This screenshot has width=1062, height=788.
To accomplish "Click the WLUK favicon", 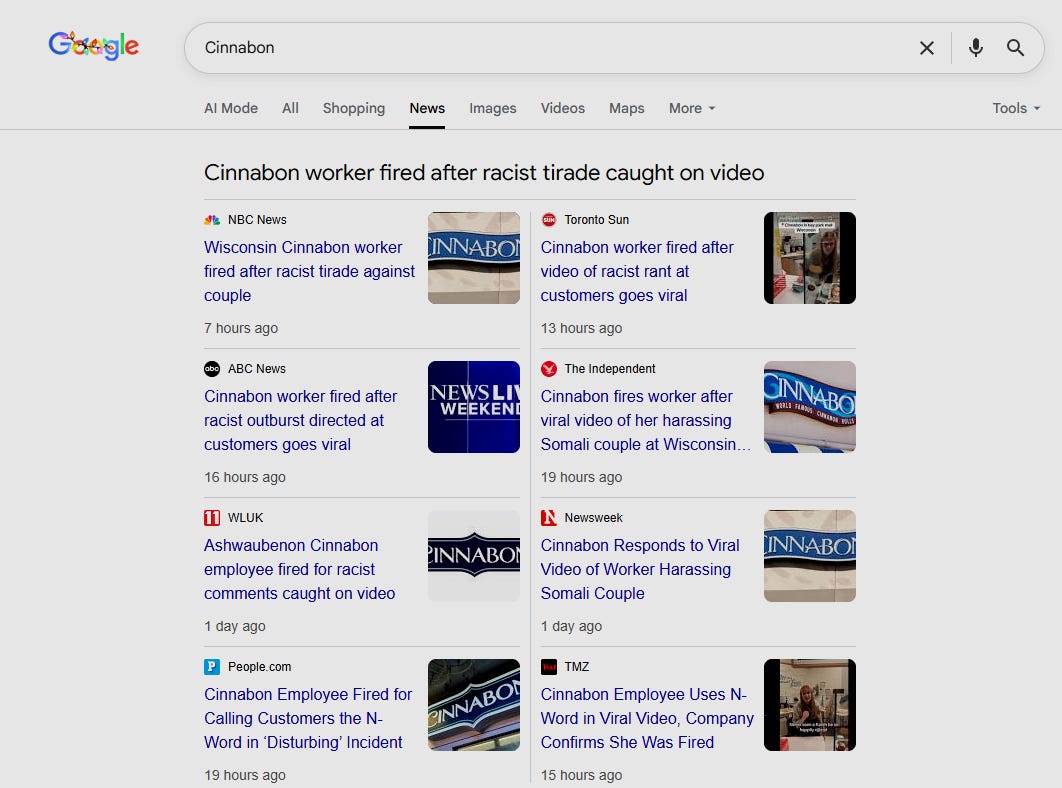I will pyautogui.click(x=212, y=518).
